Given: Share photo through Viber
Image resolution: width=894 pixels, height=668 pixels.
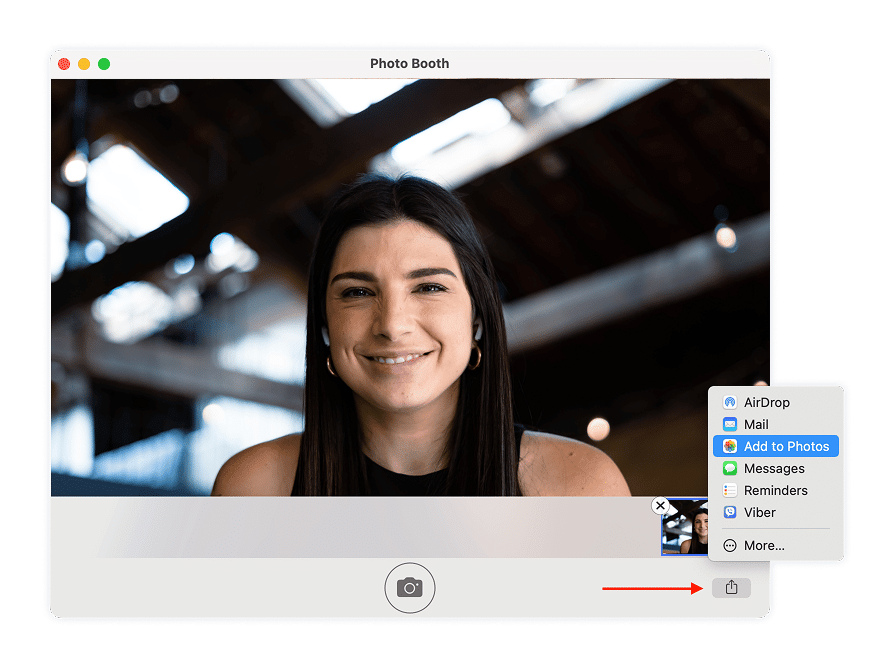Looking at the screenshot, I should tap(775, 512).
